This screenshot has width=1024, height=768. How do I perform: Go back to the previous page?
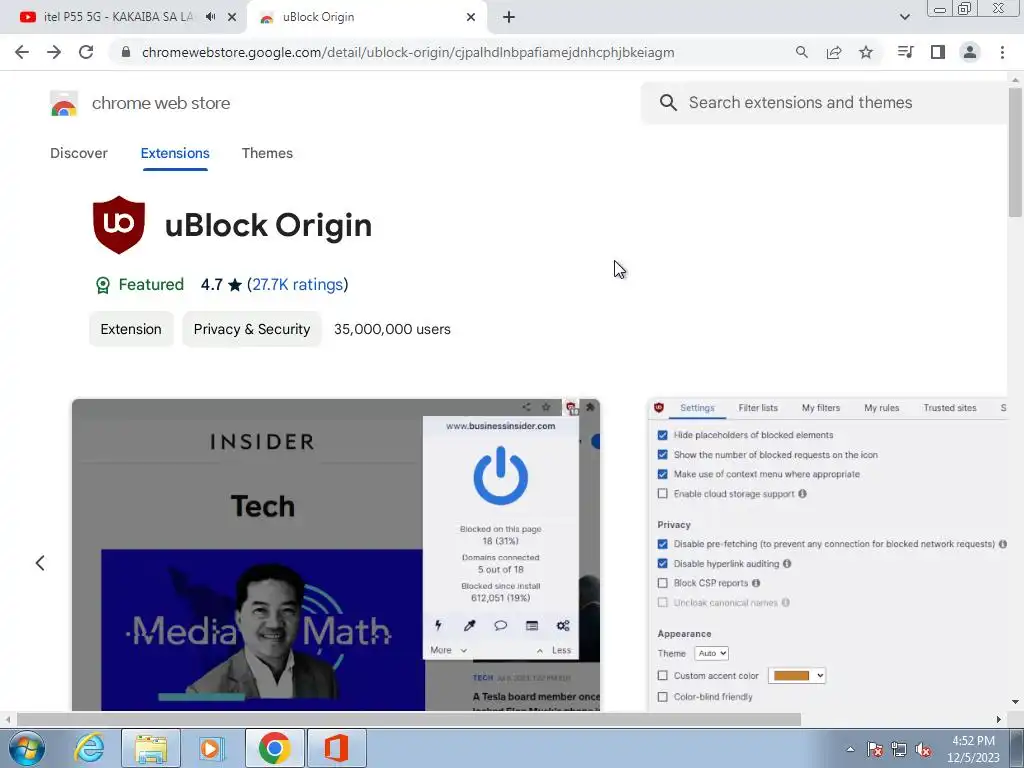point(22,52)
